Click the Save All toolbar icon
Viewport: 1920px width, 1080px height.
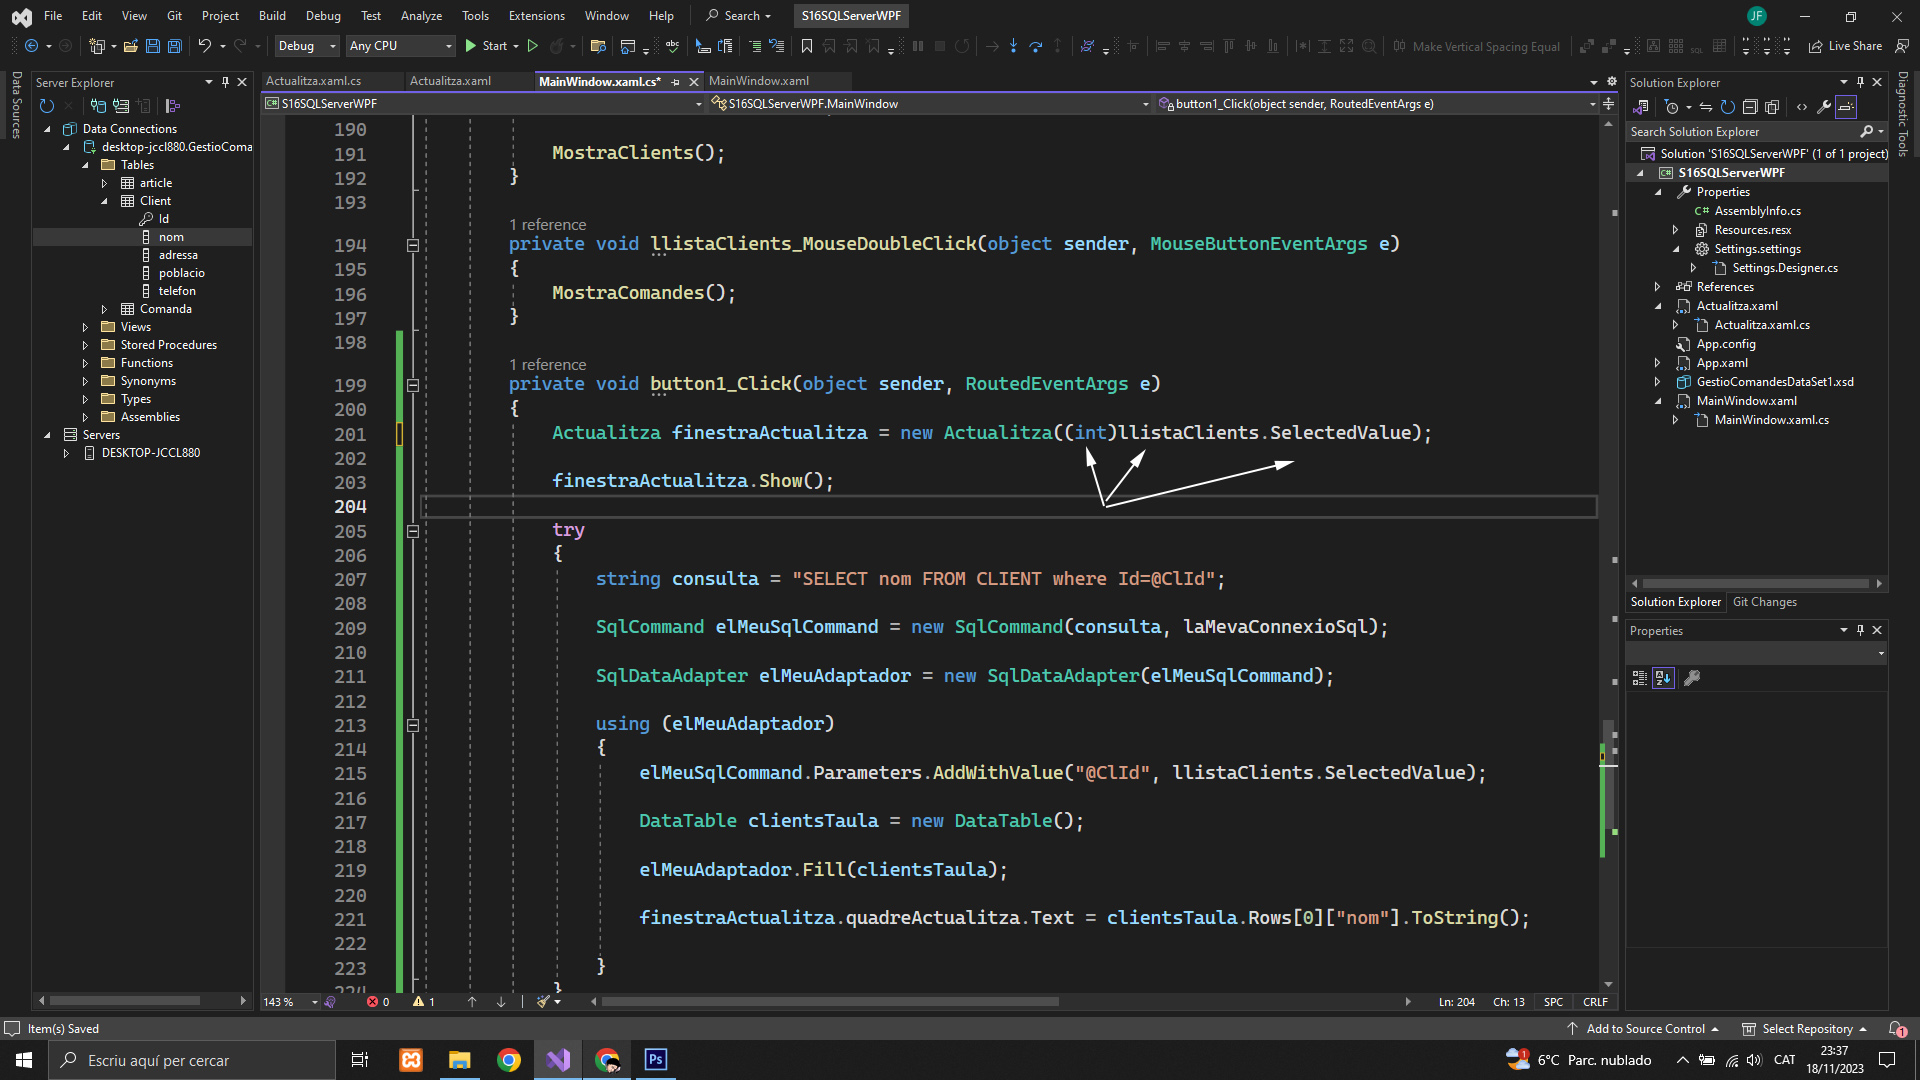point(175,46)
